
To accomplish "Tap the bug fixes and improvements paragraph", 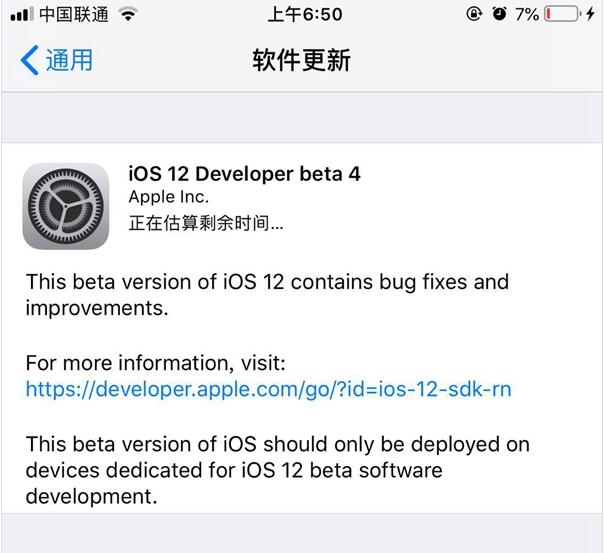I will coord(267,295).
